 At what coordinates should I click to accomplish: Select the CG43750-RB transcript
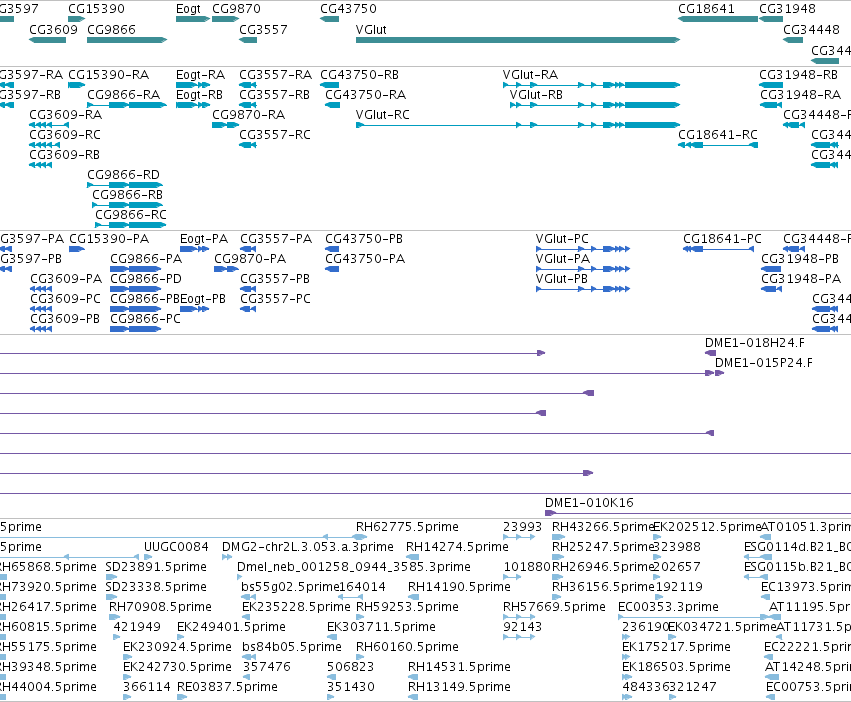329,85
